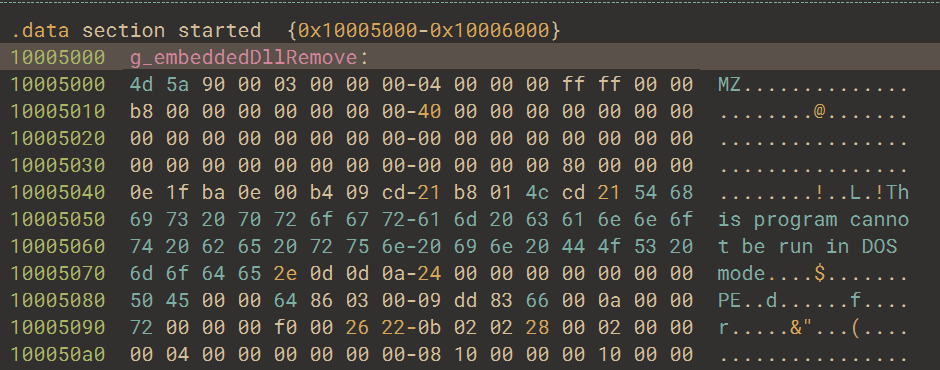Select the 4d byte starting the MZ header

point(141,85)
